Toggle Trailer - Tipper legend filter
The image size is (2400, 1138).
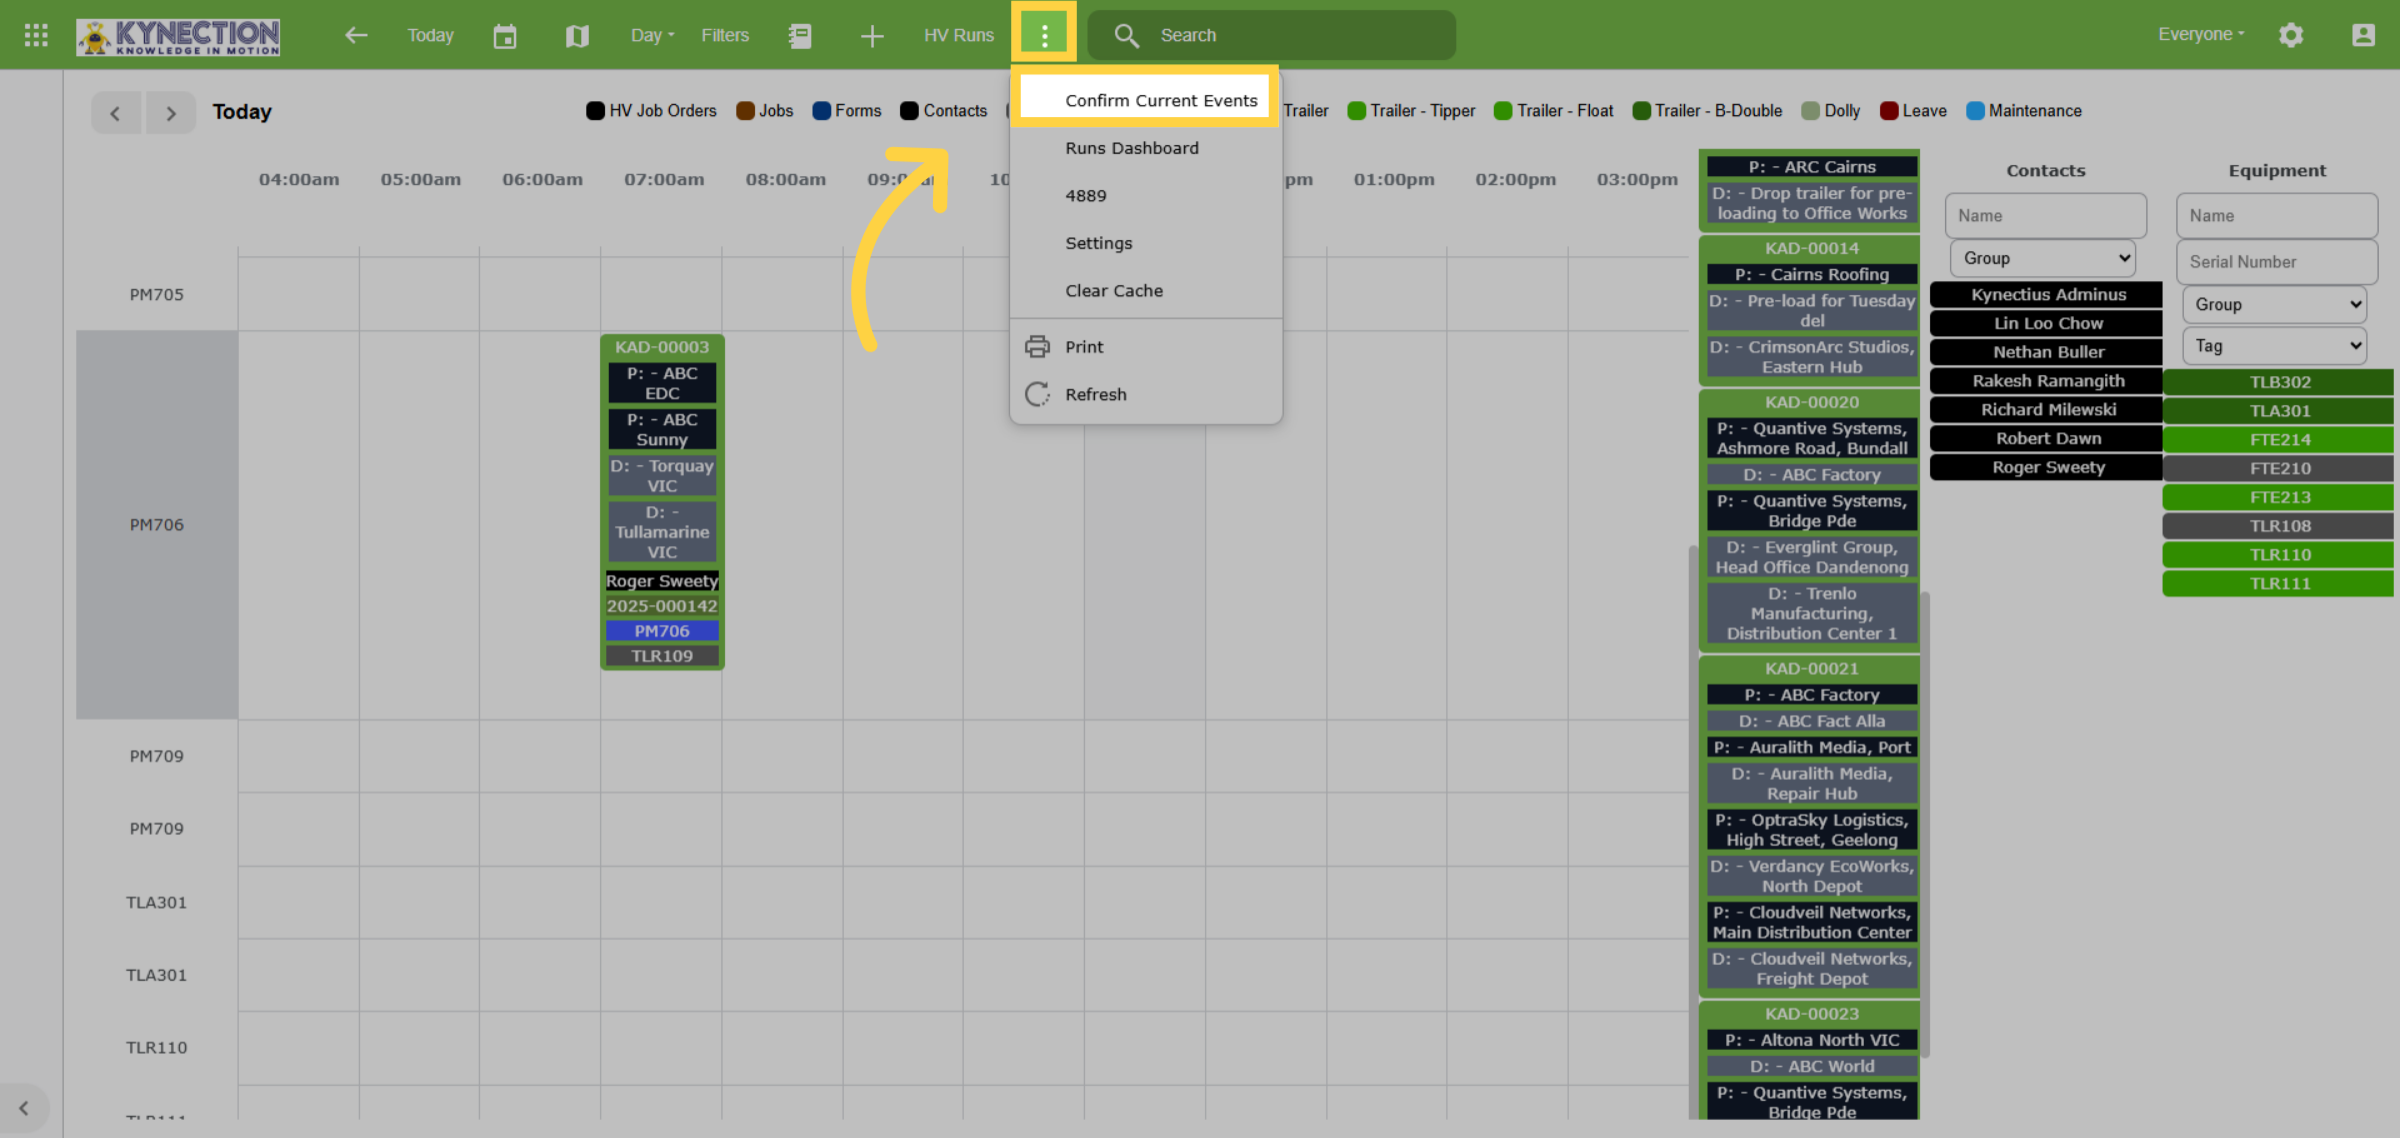[x=1411, y=111]
